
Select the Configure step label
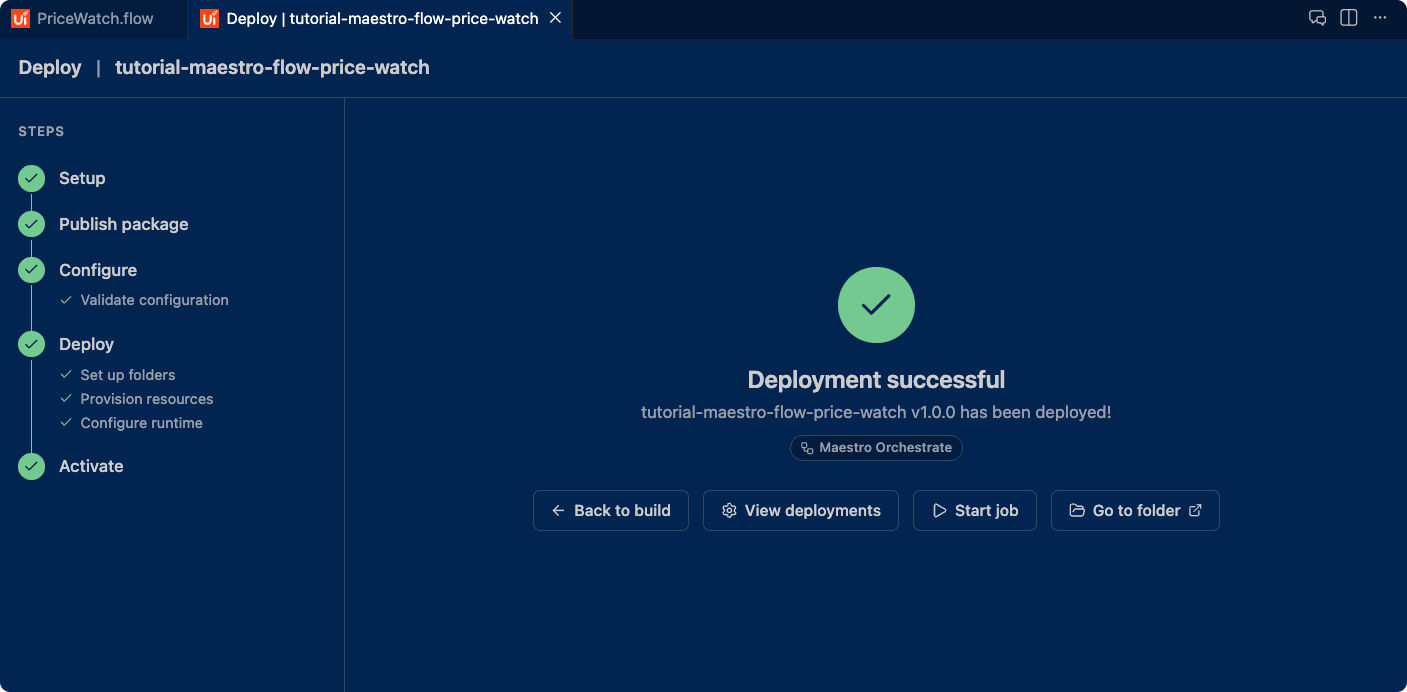tap(98, 270)
